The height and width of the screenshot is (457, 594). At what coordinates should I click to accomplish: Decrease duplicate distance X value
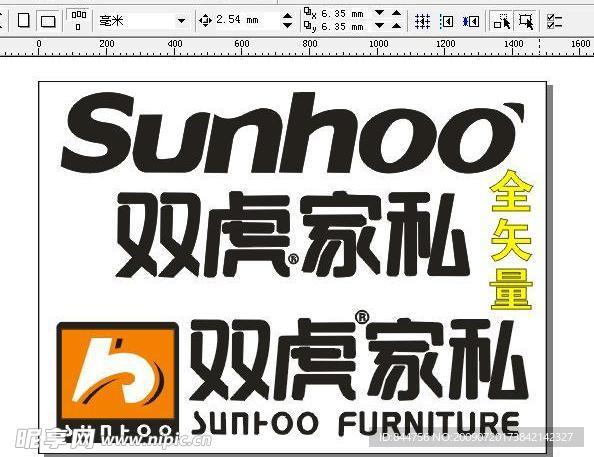(379, 13)
